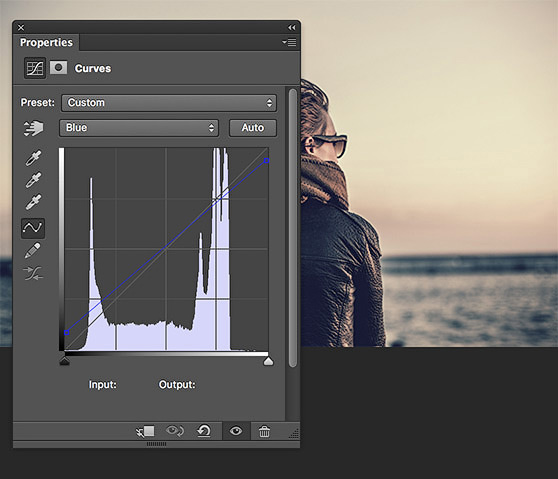Select the on-image targeted adjustment hand tool
This screenshot has width=558, height=479.
point(33,128)
